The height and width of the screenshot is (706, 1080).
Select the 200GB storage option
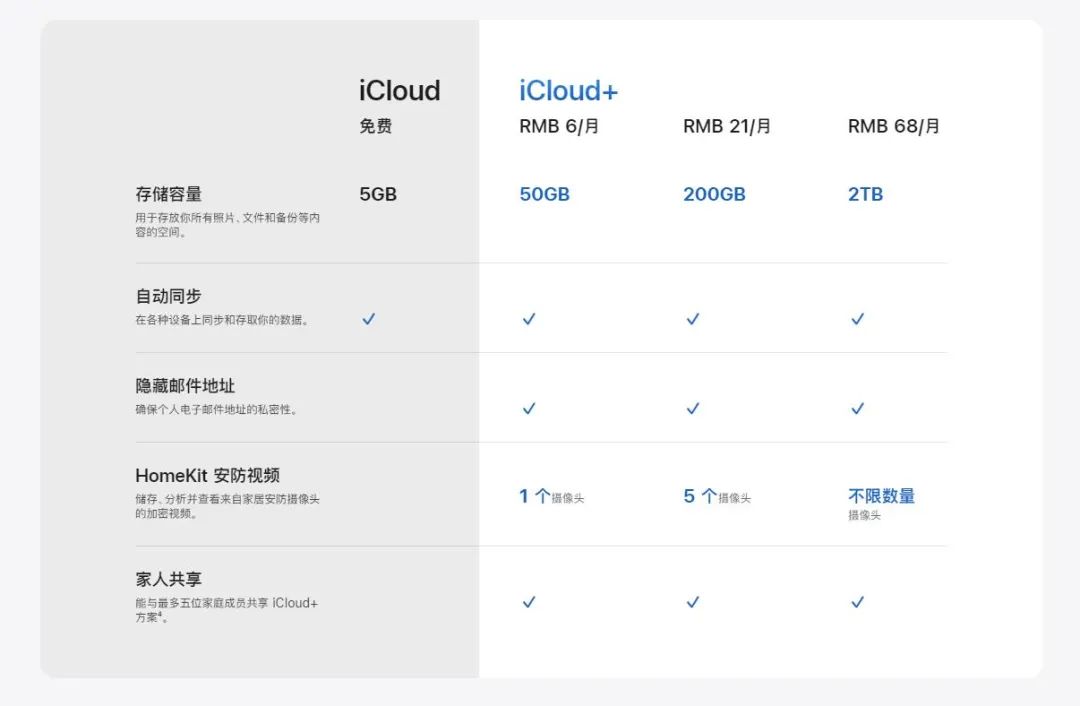click(x=714, y=194)
